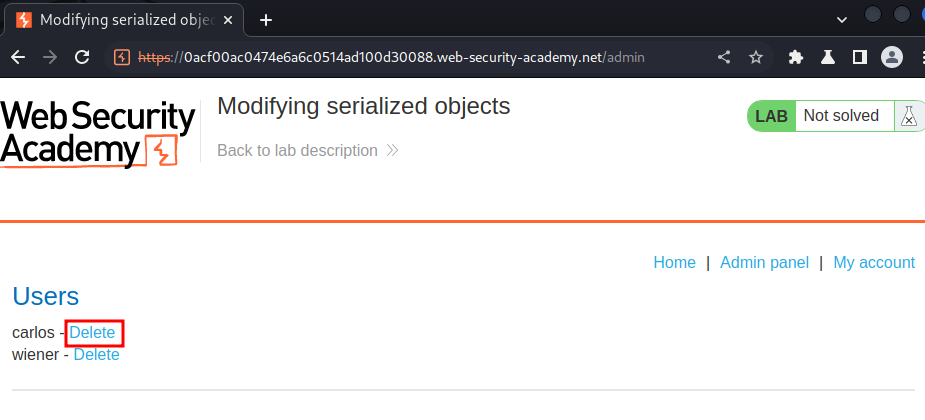Reload the page with refresh icon
Screen dimensions: 925x420
(83, 57)
